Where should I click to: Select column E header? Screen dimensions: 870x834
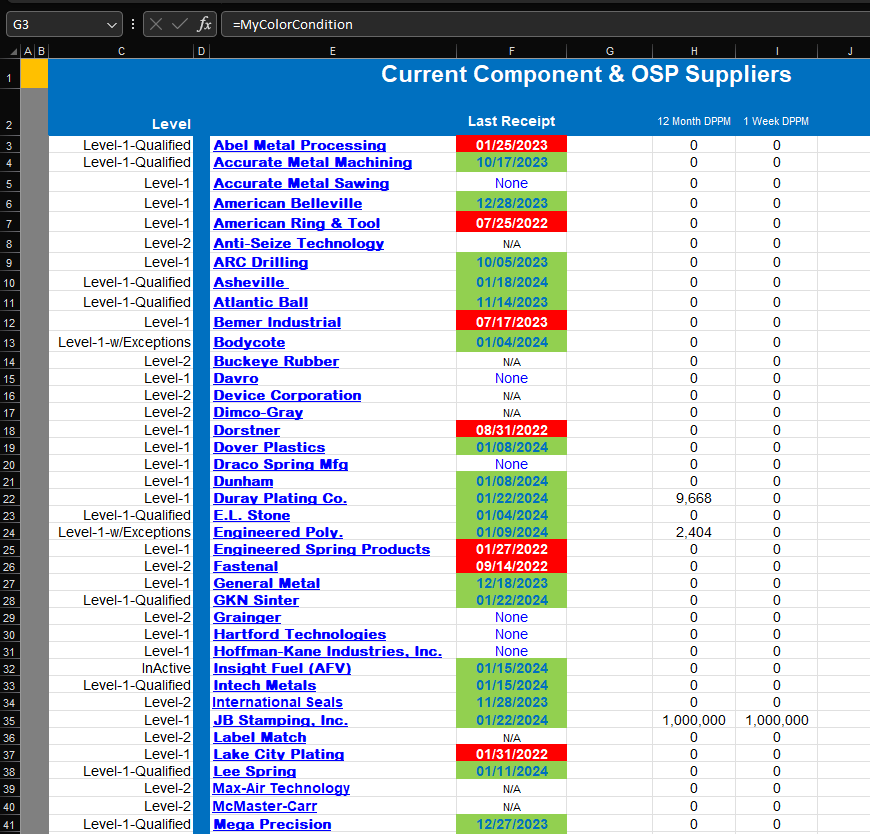(333, 51)
